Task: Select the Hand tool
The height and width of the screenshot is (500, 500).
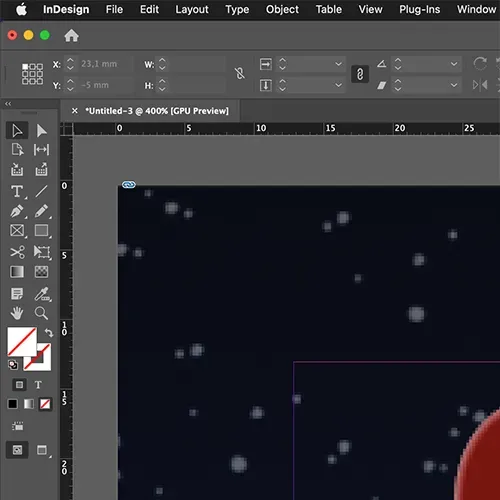Action: pos(17,313)
